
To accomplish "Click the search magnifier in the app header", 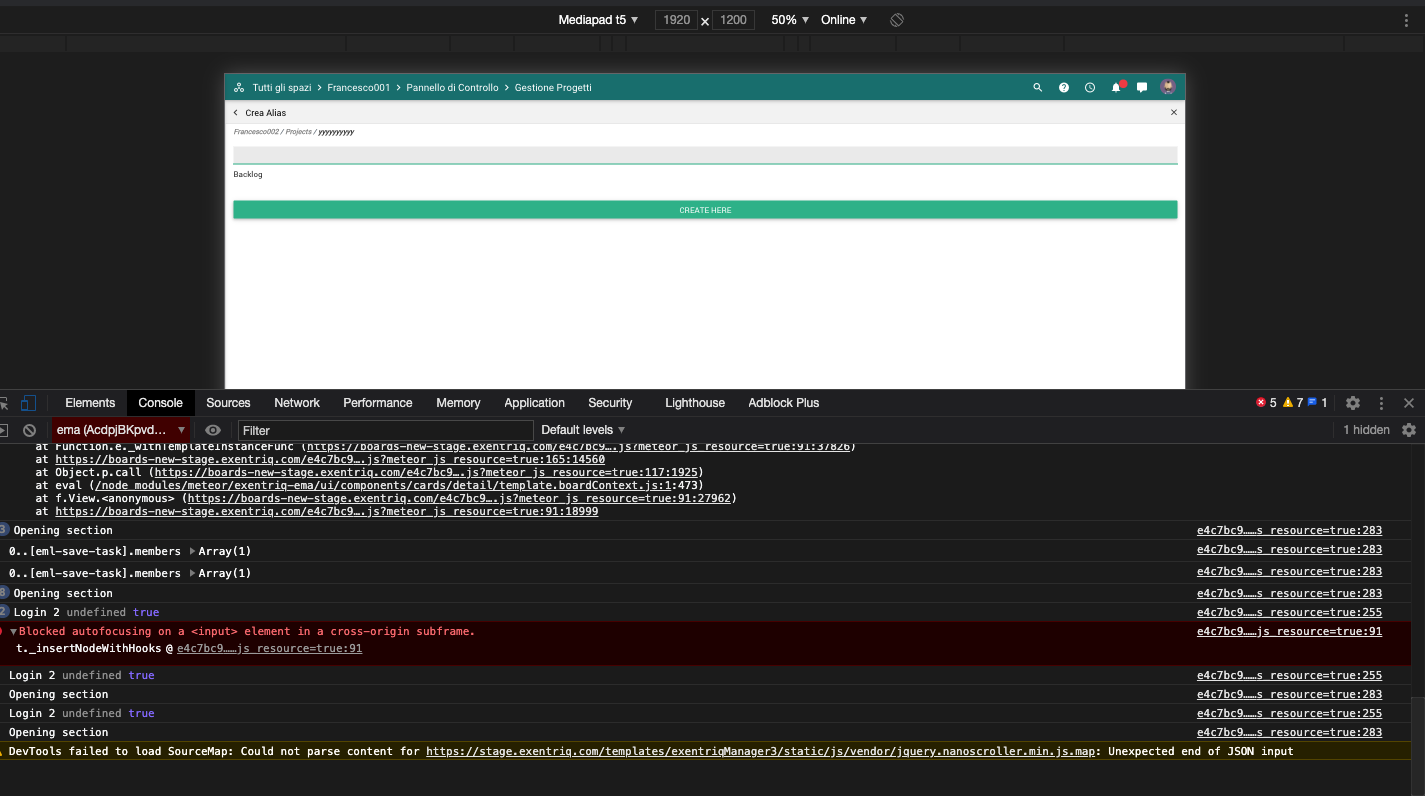I will (1037, 88).
